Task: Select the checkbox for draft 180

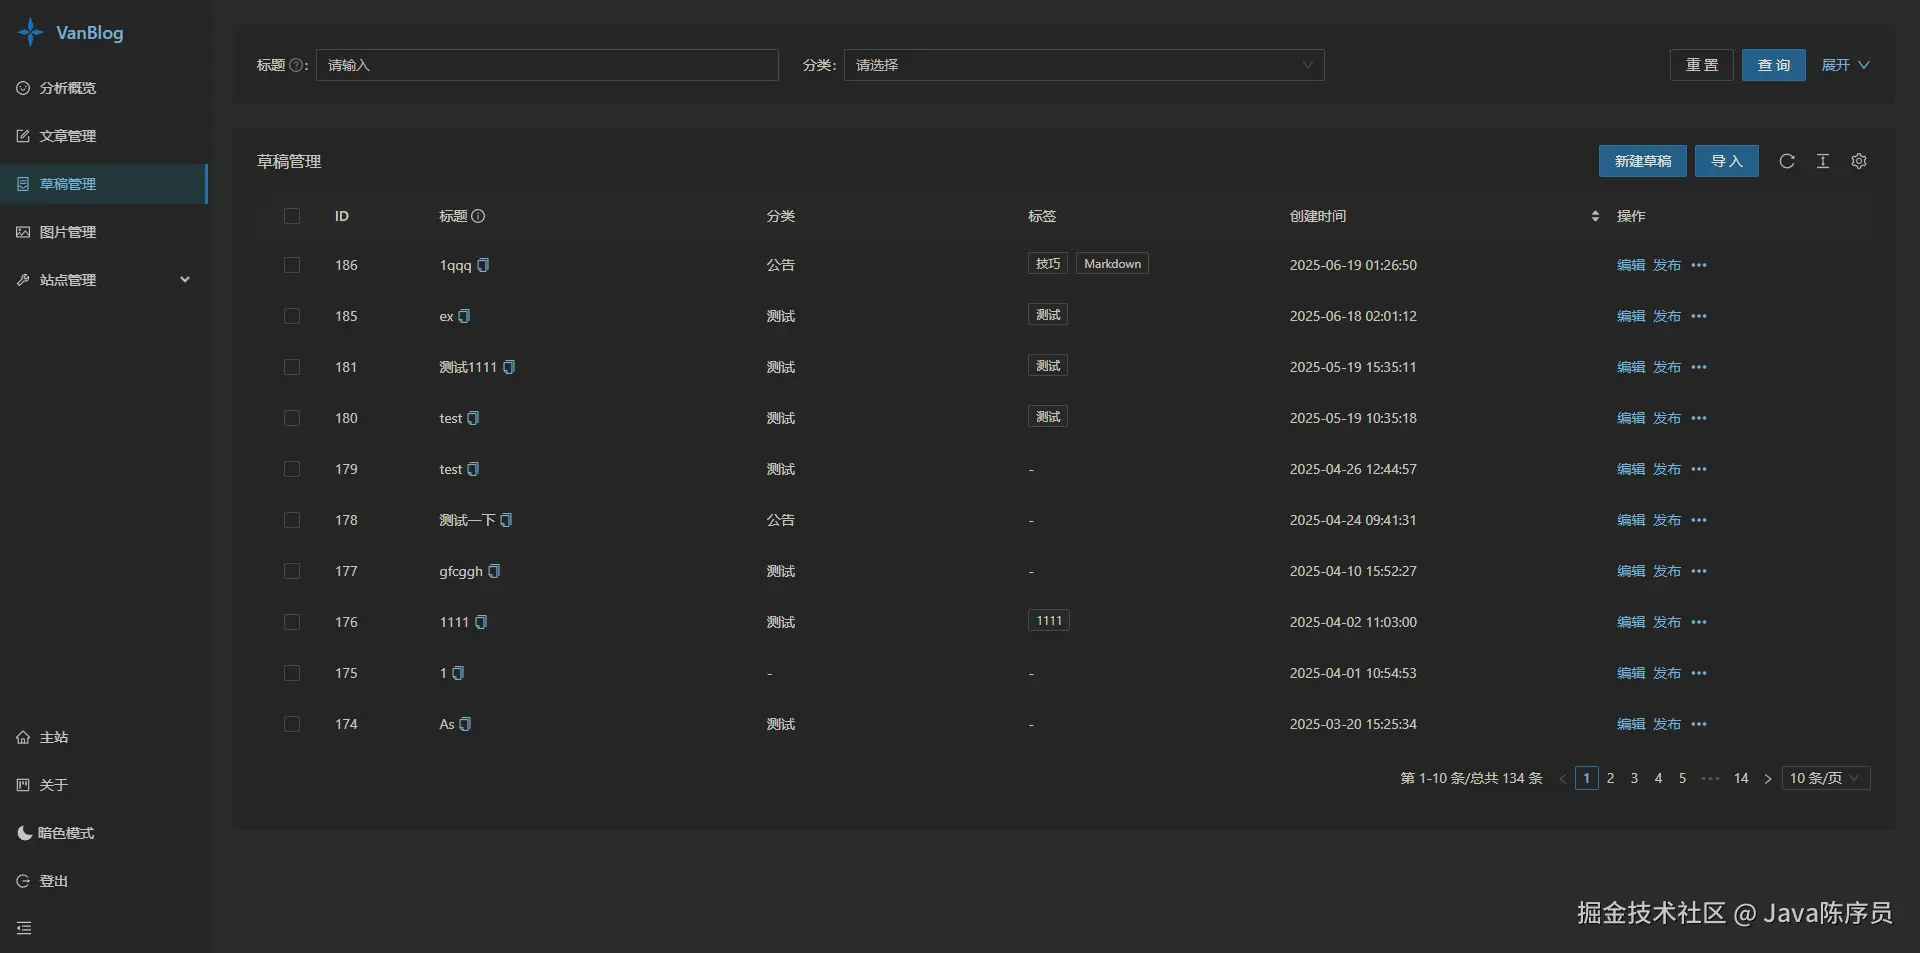Action: [x=292, y=418]
